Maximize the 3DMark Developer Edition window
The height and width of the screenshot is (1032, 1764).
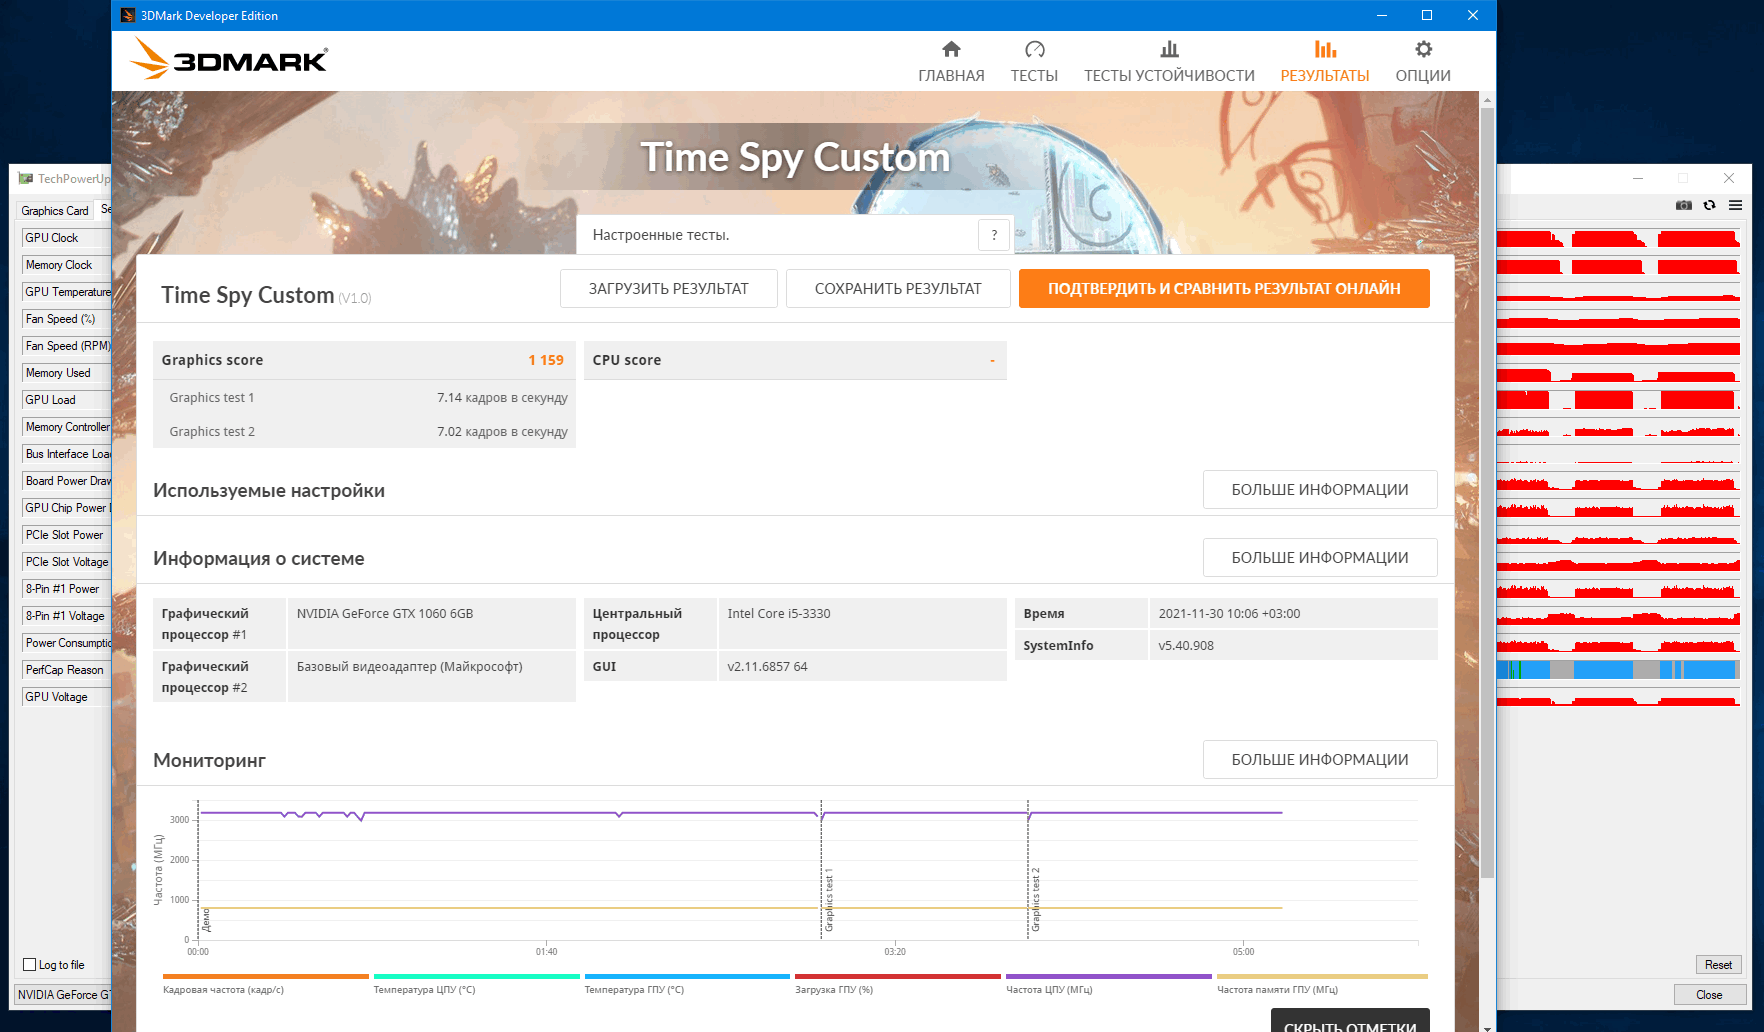(1427, 15)
